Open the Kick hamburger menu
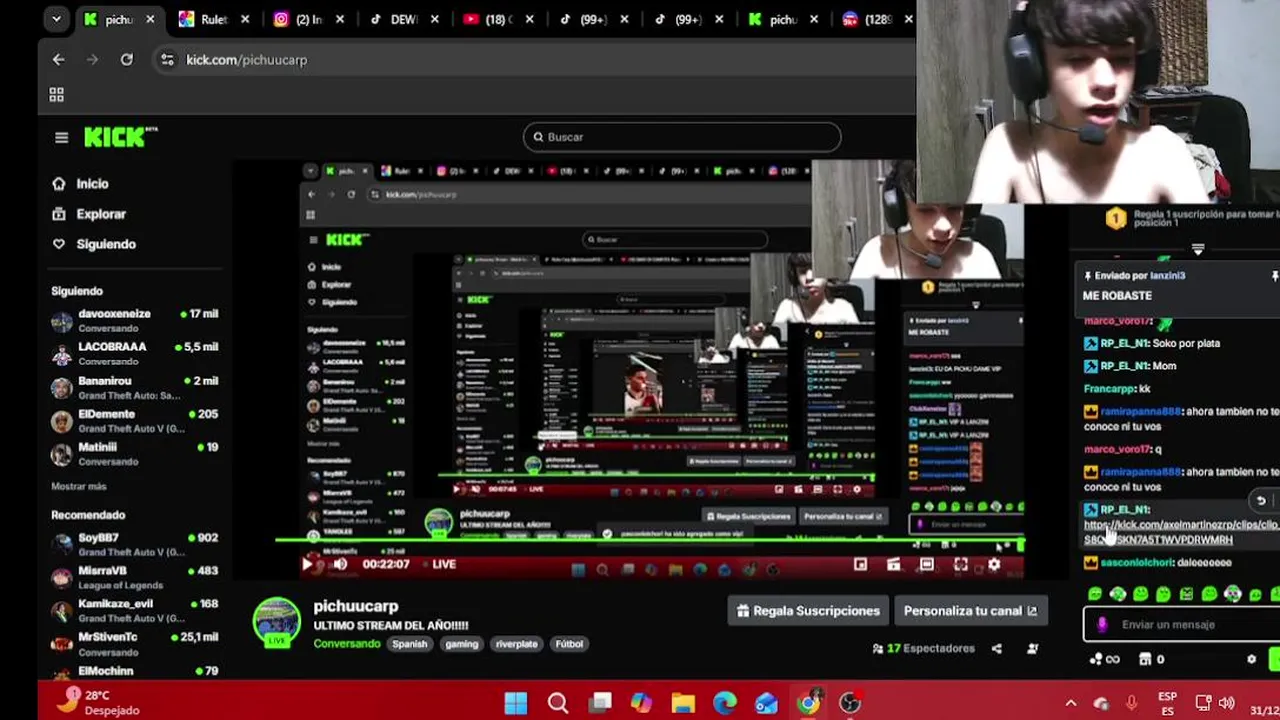 pos(61,137)
